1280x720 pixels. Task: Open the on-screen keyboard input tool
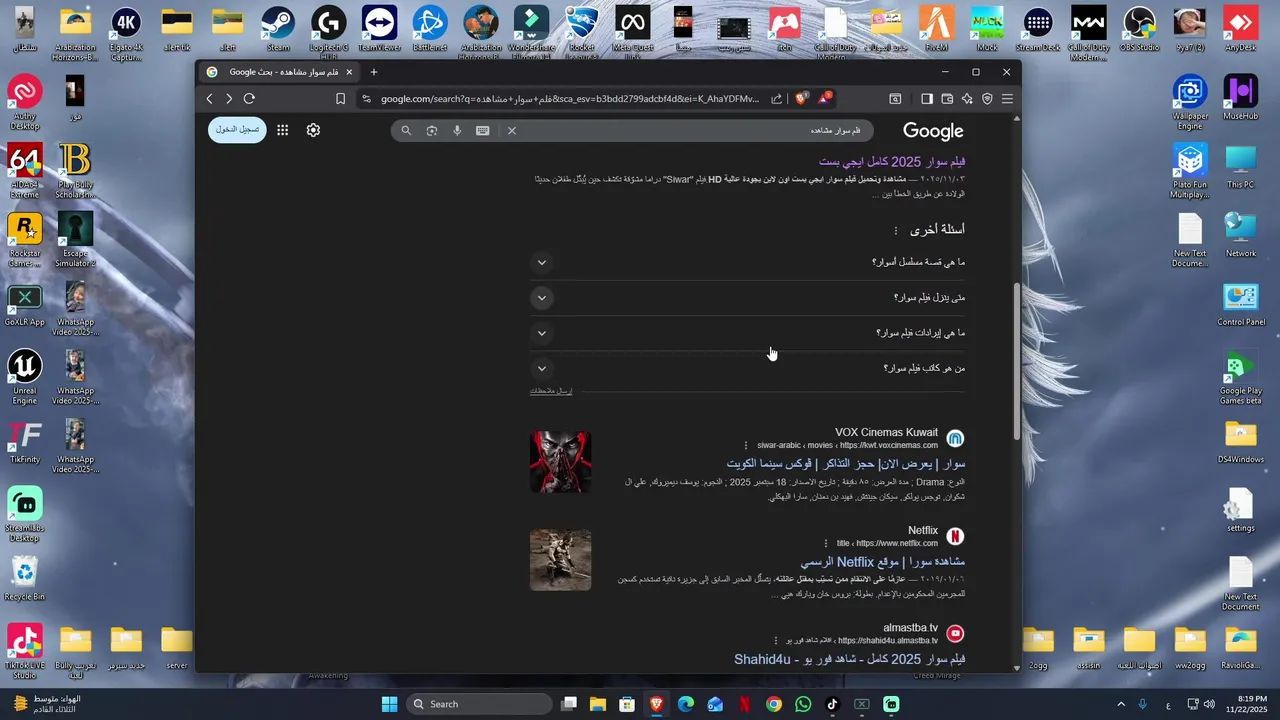[x=483, y=130]
